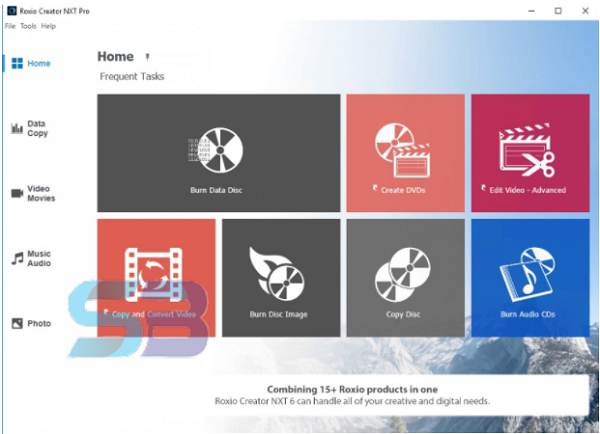Click the 'Combining 15+ Roxio products' banner headline
The height and width of the screenshot is (434, 600).
coord(352,390)
